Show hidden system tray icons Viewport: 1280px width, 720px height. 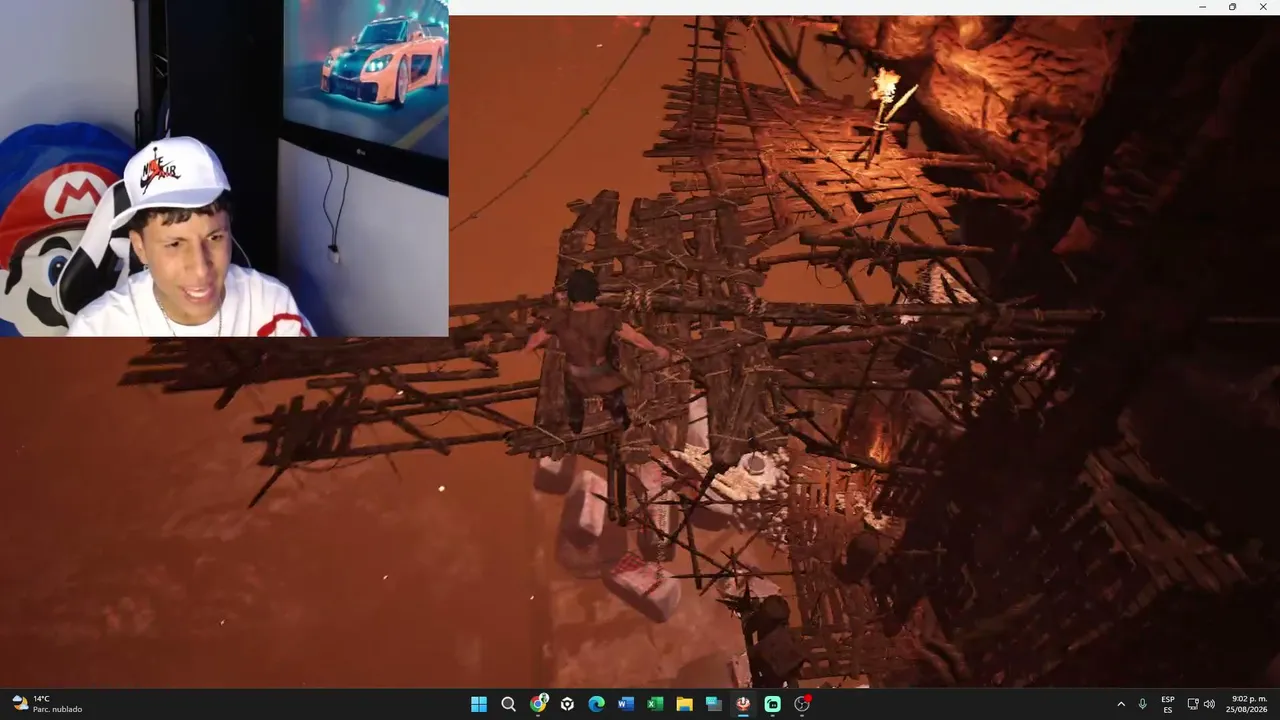pos(1121,704)
